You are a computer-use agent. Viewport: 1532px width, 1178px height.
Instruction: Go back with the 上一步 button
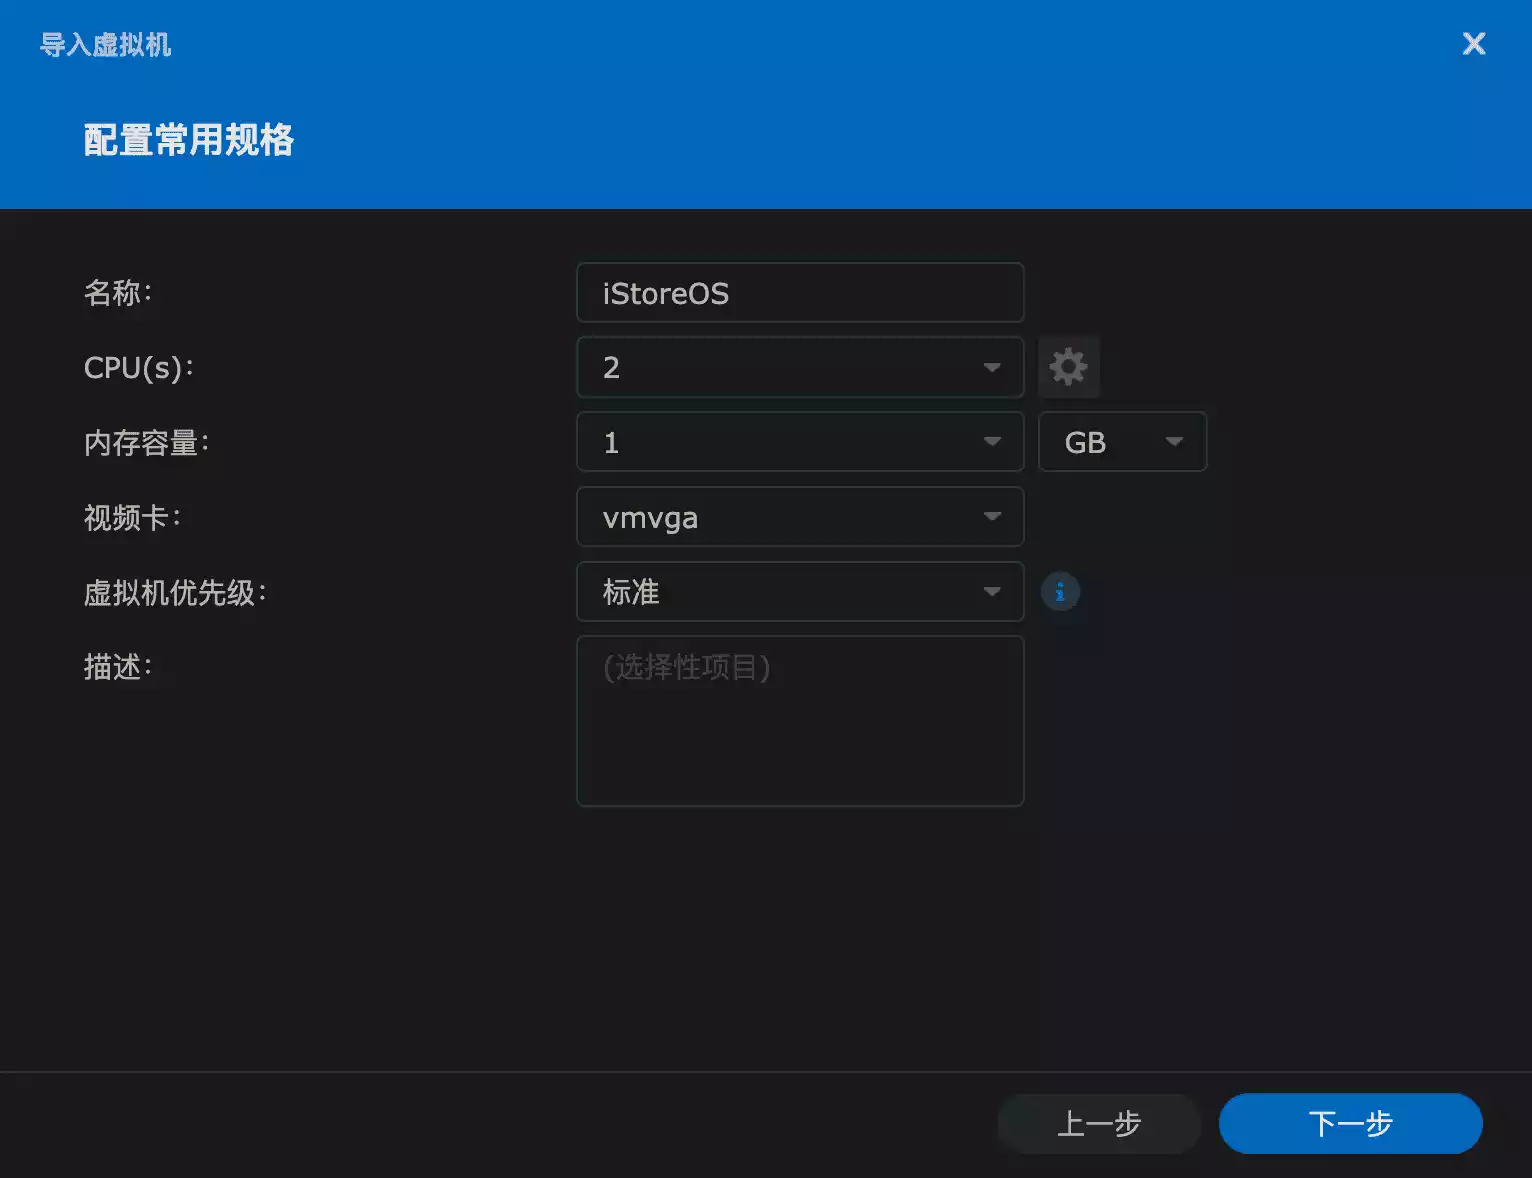coord(1099,1123)
